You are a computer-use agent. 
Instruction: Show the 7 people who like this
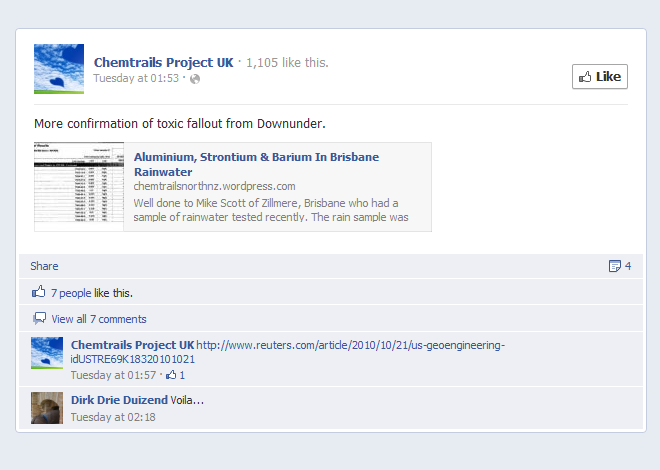pos(71,293)
